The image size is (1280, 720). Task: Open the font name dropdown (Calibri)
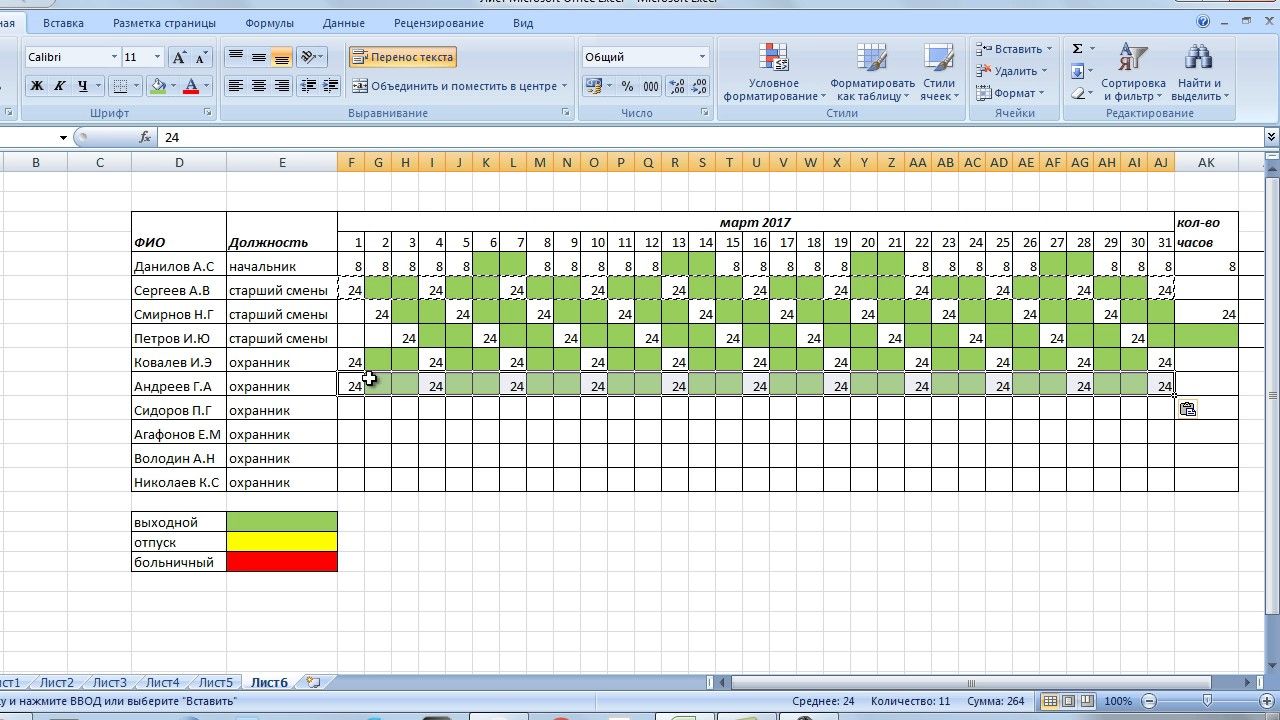tap(113, 58)
